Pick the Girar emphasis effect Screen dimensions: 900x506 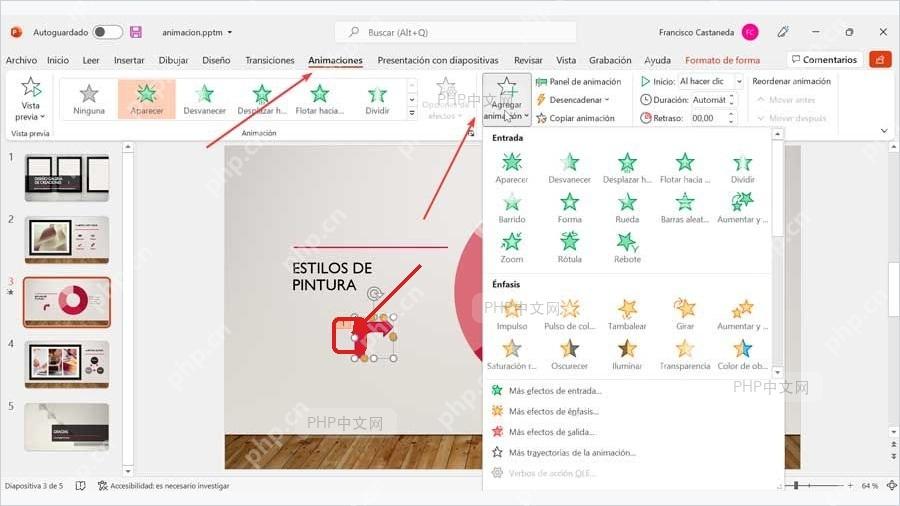(685, 314)
